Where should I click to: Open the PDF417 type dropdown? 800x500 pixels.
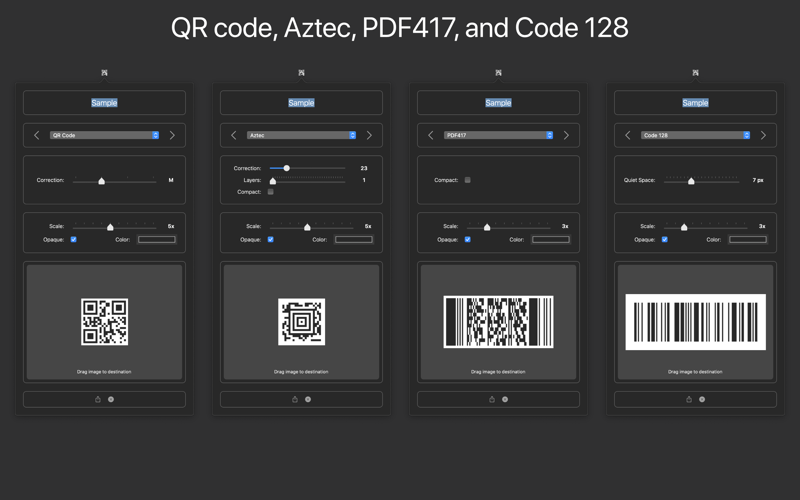tap(498, 135)
